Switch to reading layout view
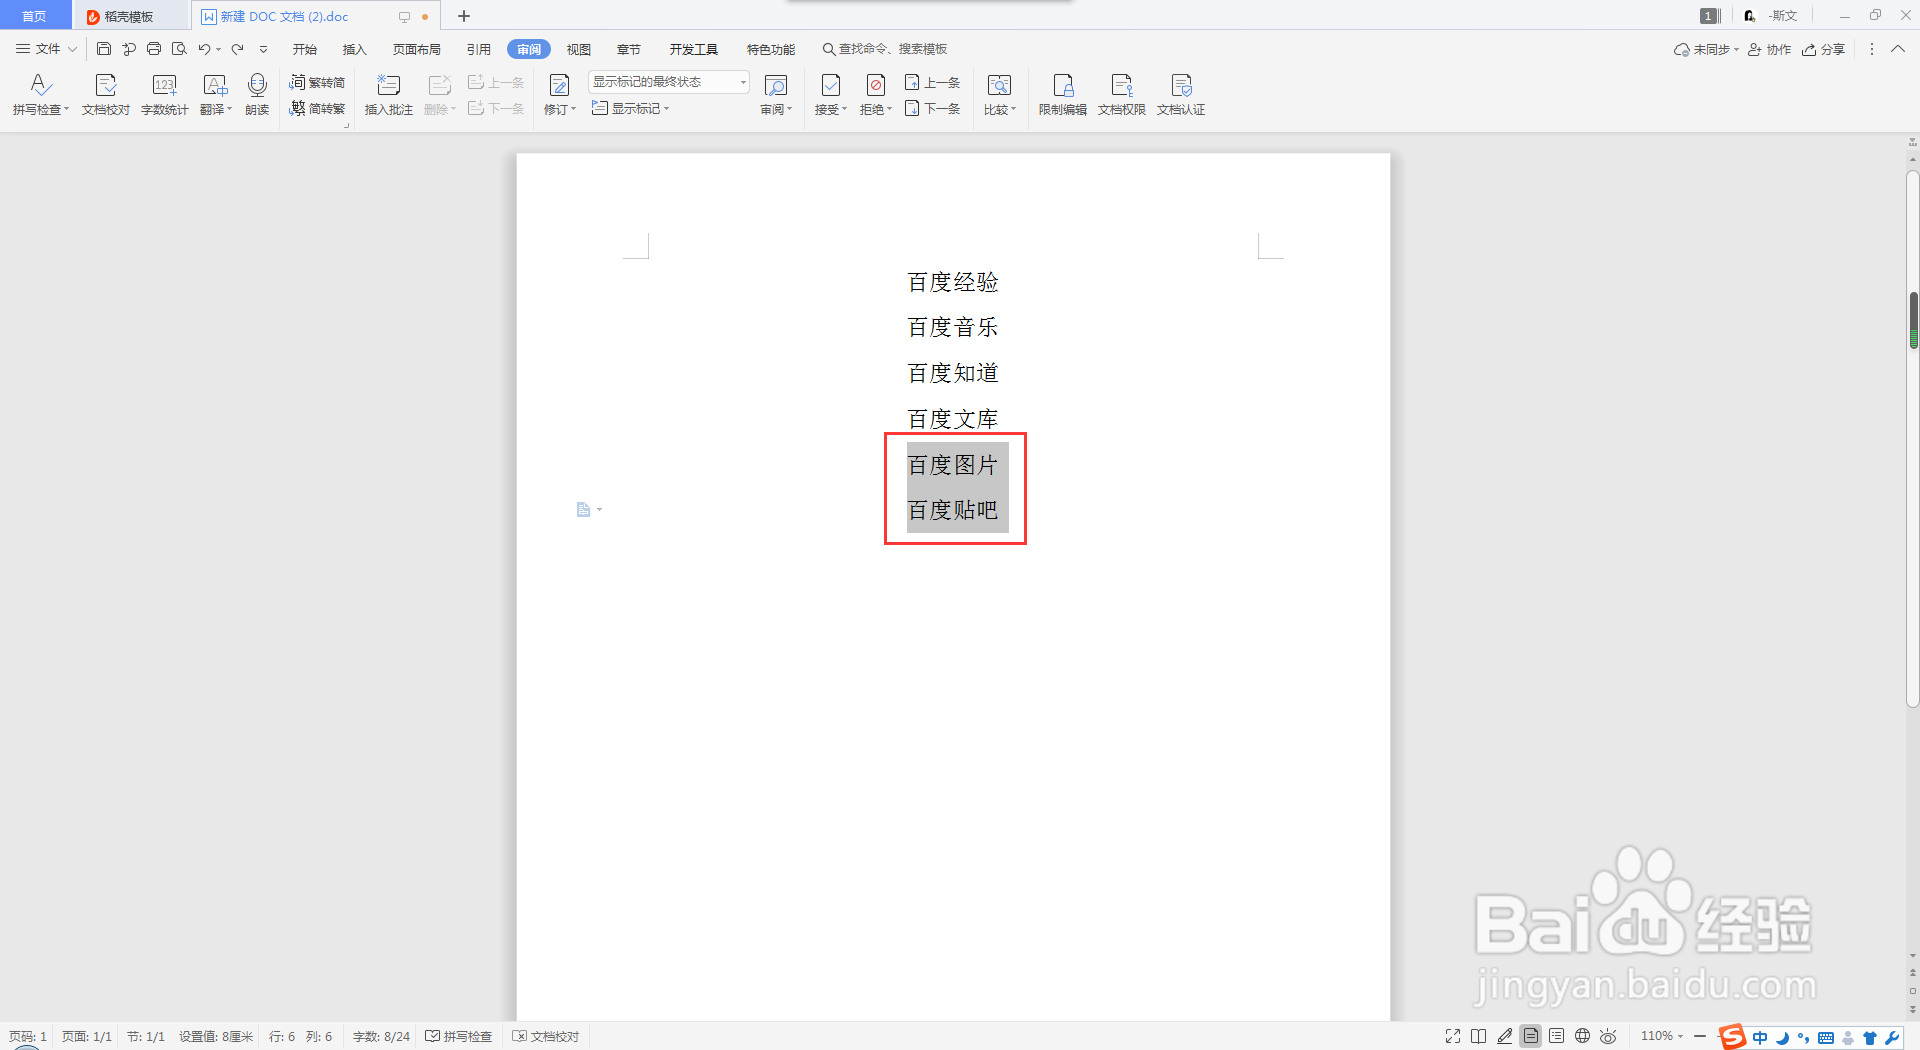This screenshot has height=1050, width=1920. (x=1479, y=1036)
